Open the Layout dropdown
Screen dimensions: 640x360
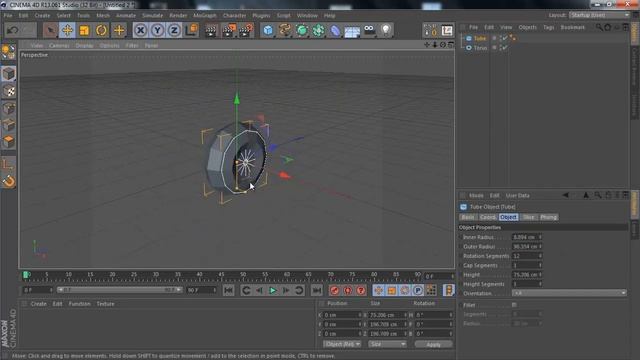click(599, 15)
